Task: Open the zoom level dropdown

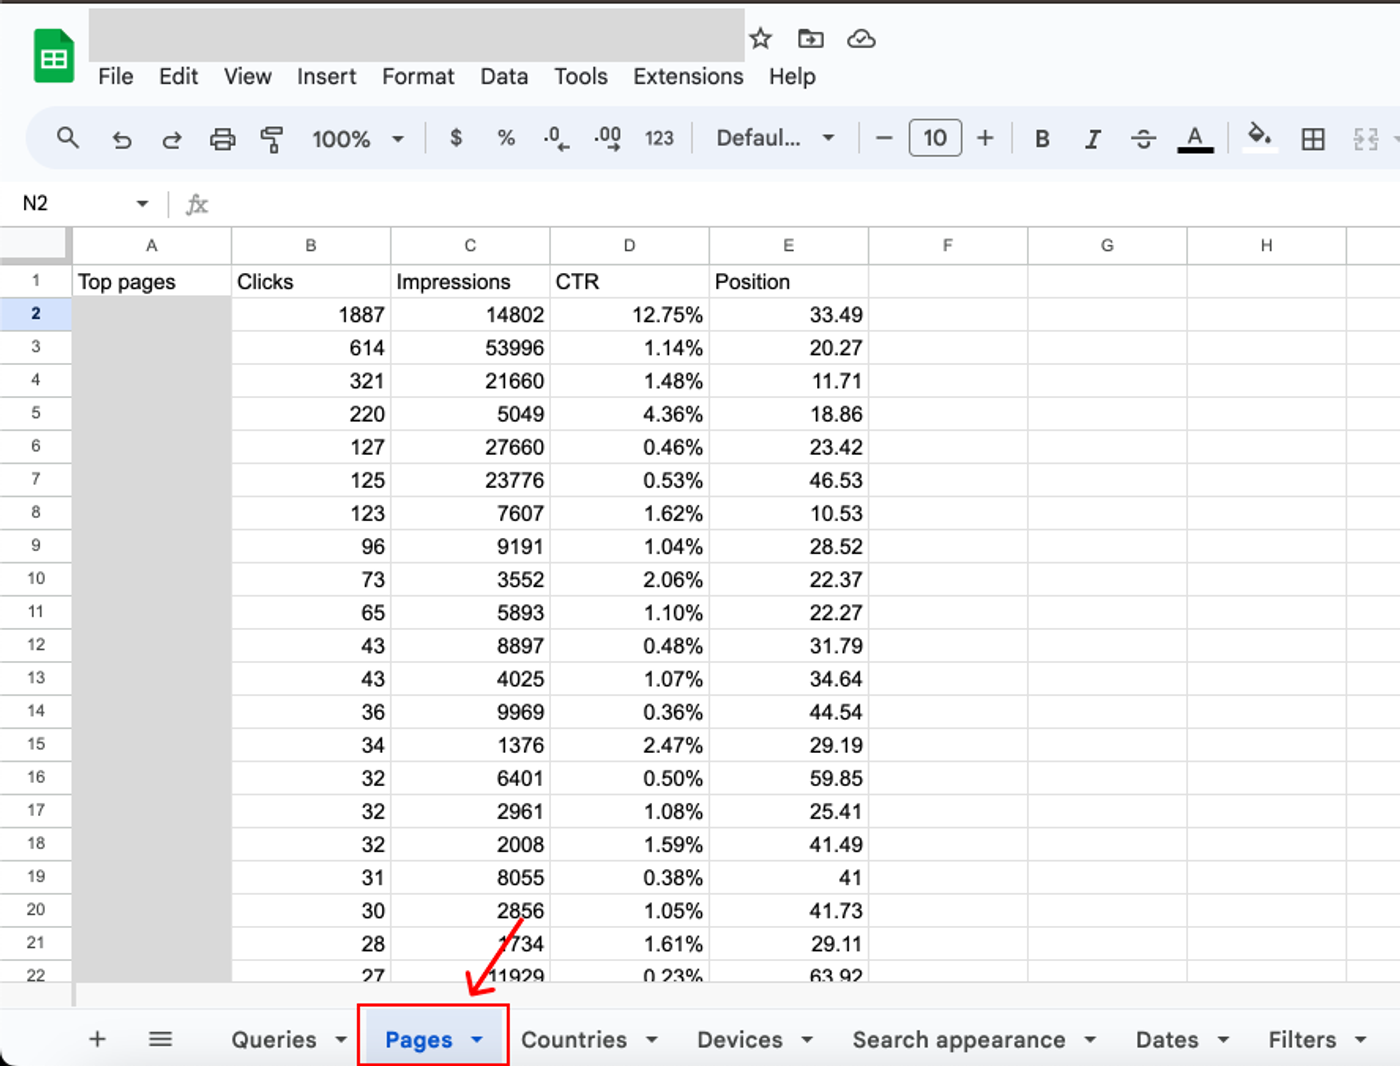Action: 357,139
